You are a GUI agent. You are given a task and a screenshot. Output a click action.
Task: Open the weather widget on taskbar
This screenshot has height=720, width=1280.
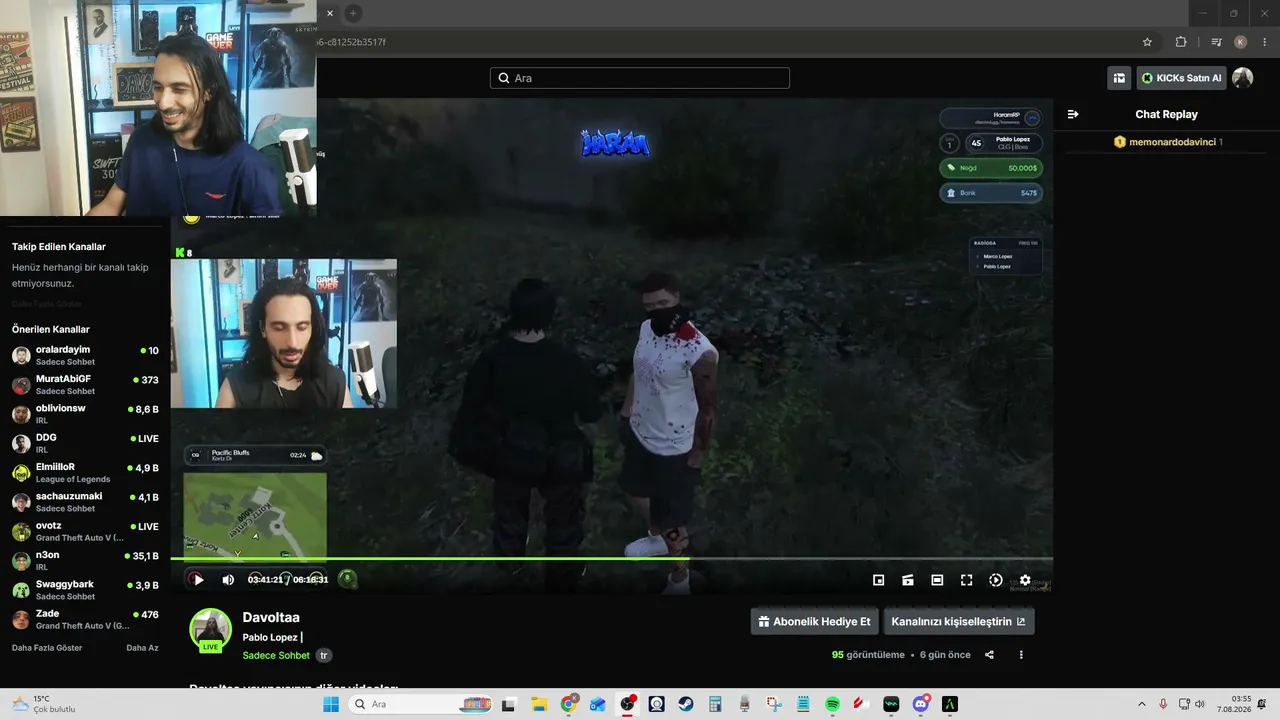click(x=45, y=704)
